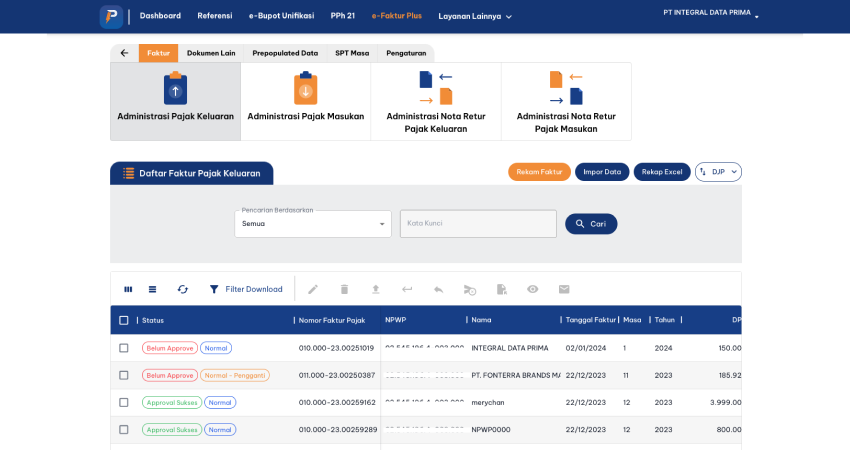Click the pencil edit icon
The width and height of the screenshot is (850, 450).
(313, 289)
